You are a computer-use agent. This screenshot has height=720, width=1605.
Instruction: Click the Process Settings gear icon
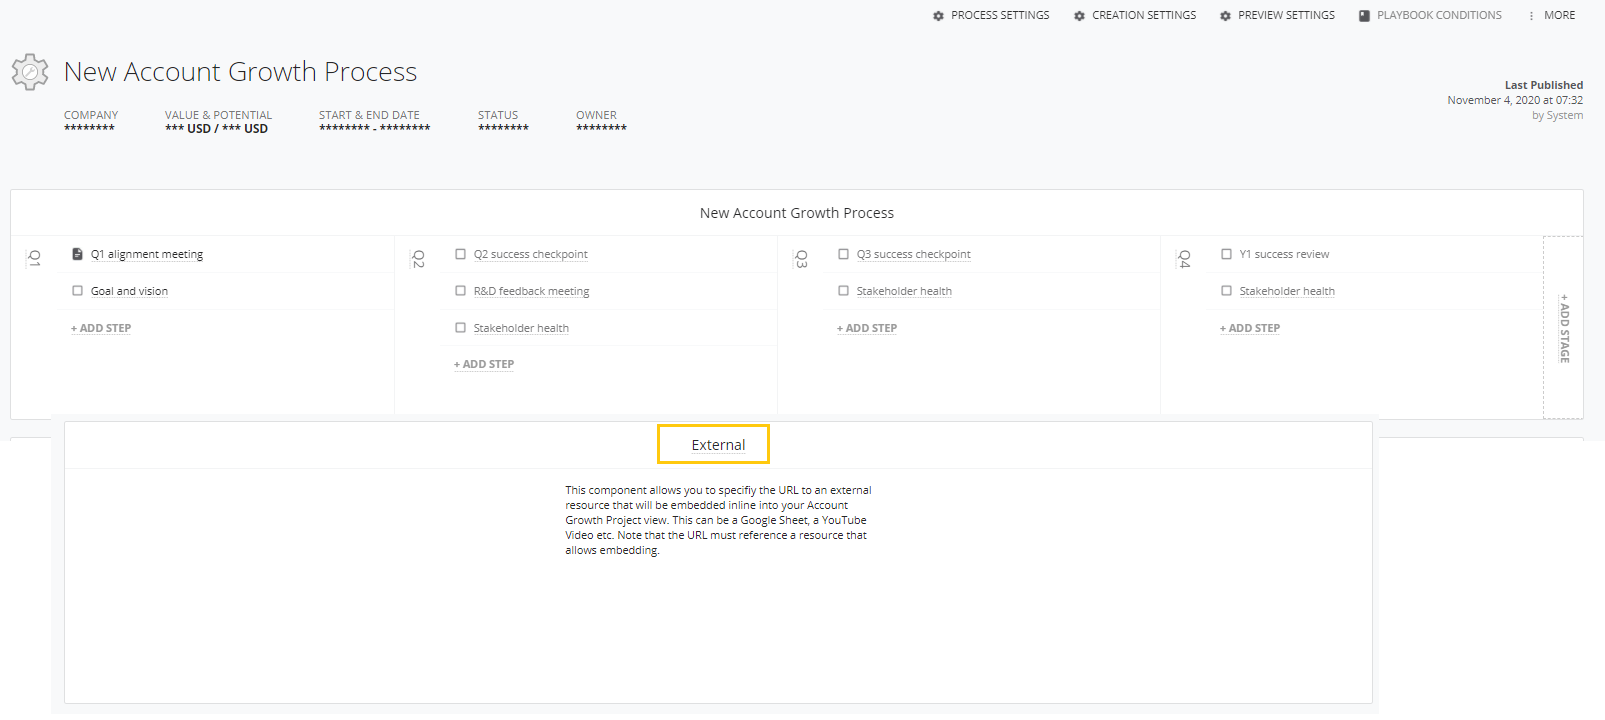tap(938, 16)
